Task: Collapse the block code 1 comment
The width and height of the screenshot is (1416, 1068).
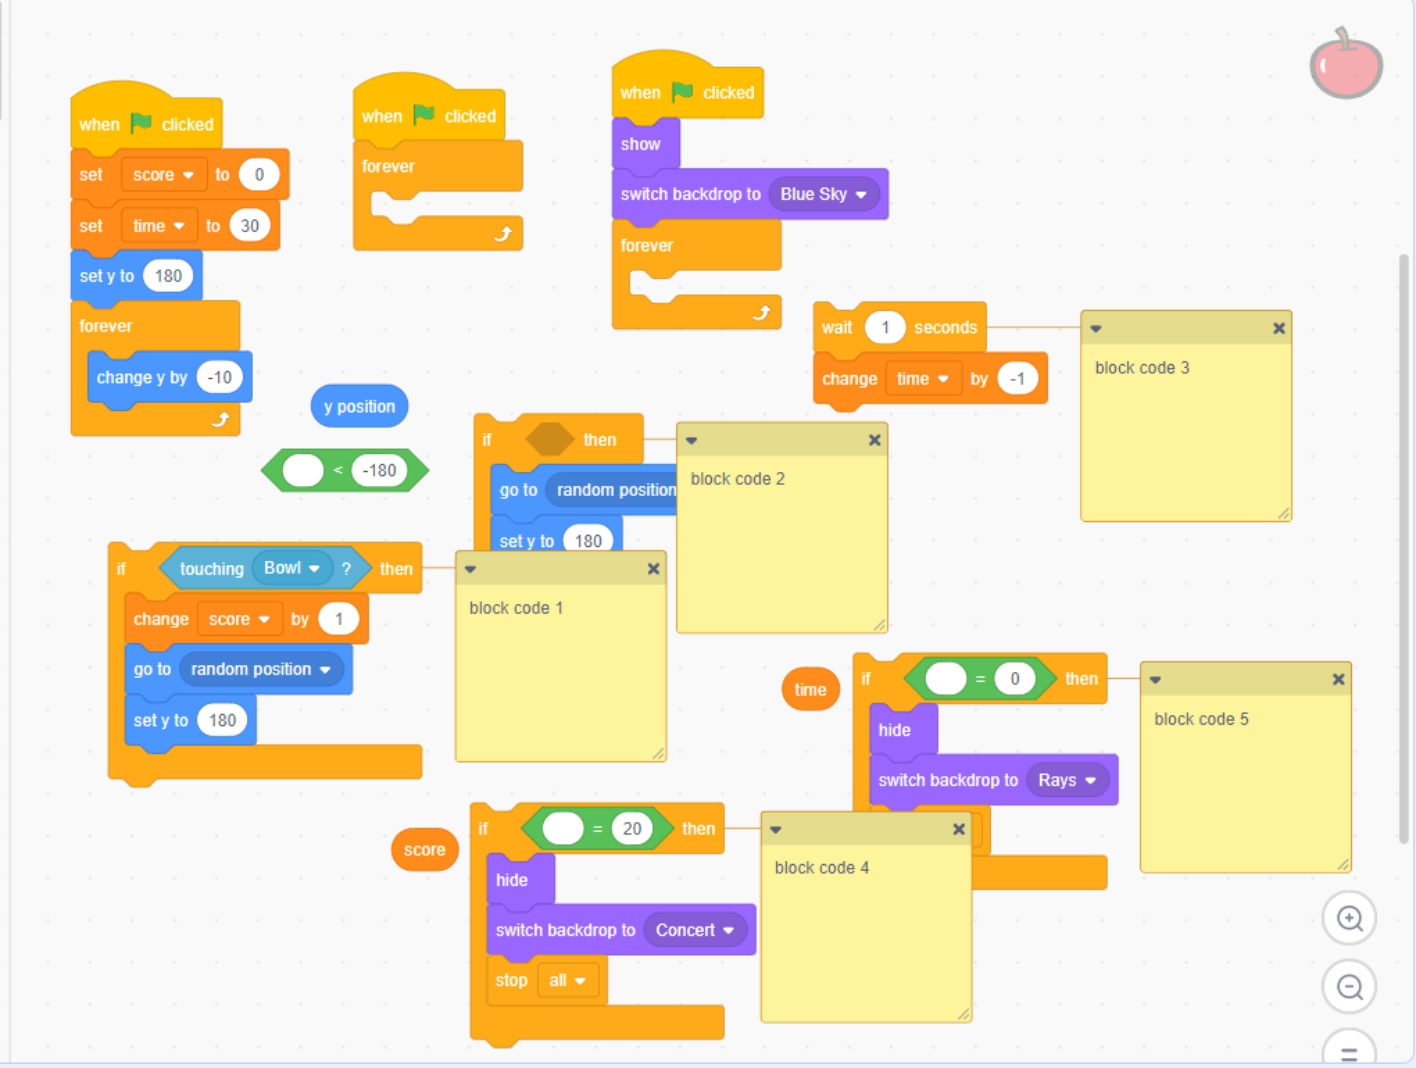Action: 470,569
